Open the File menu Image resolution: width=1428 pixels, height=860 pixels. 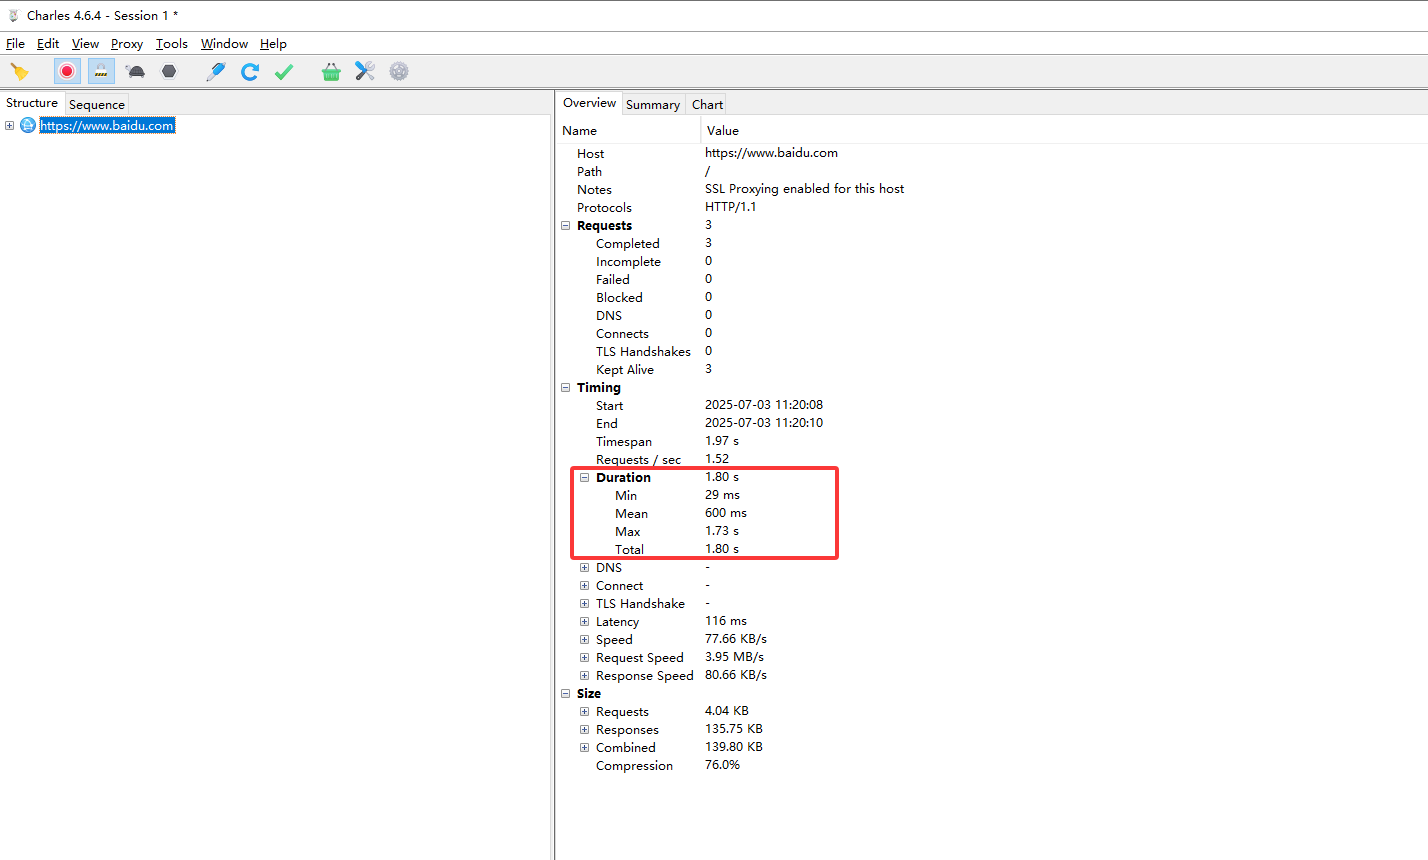pyautogui.click(x=16, y=44)
